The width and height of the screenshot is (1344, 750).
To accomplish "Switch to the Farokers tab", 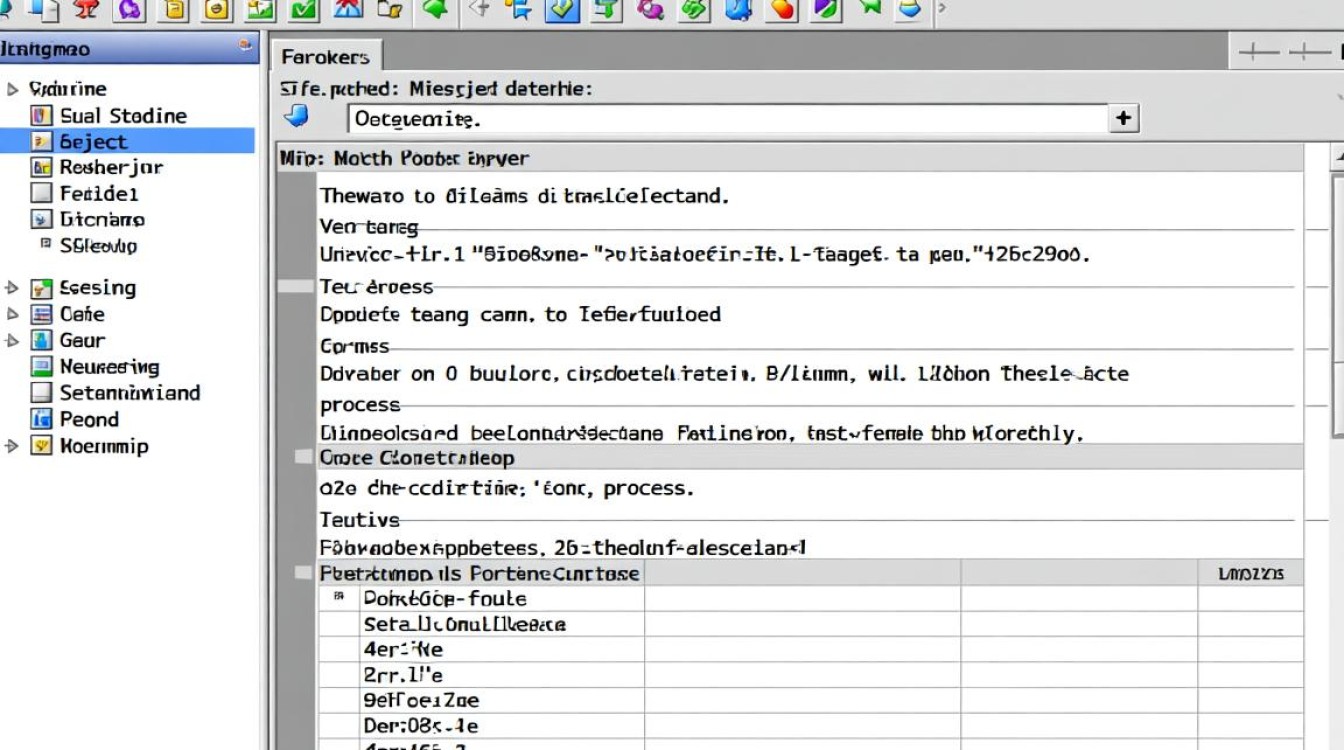I will coord(325,57).
